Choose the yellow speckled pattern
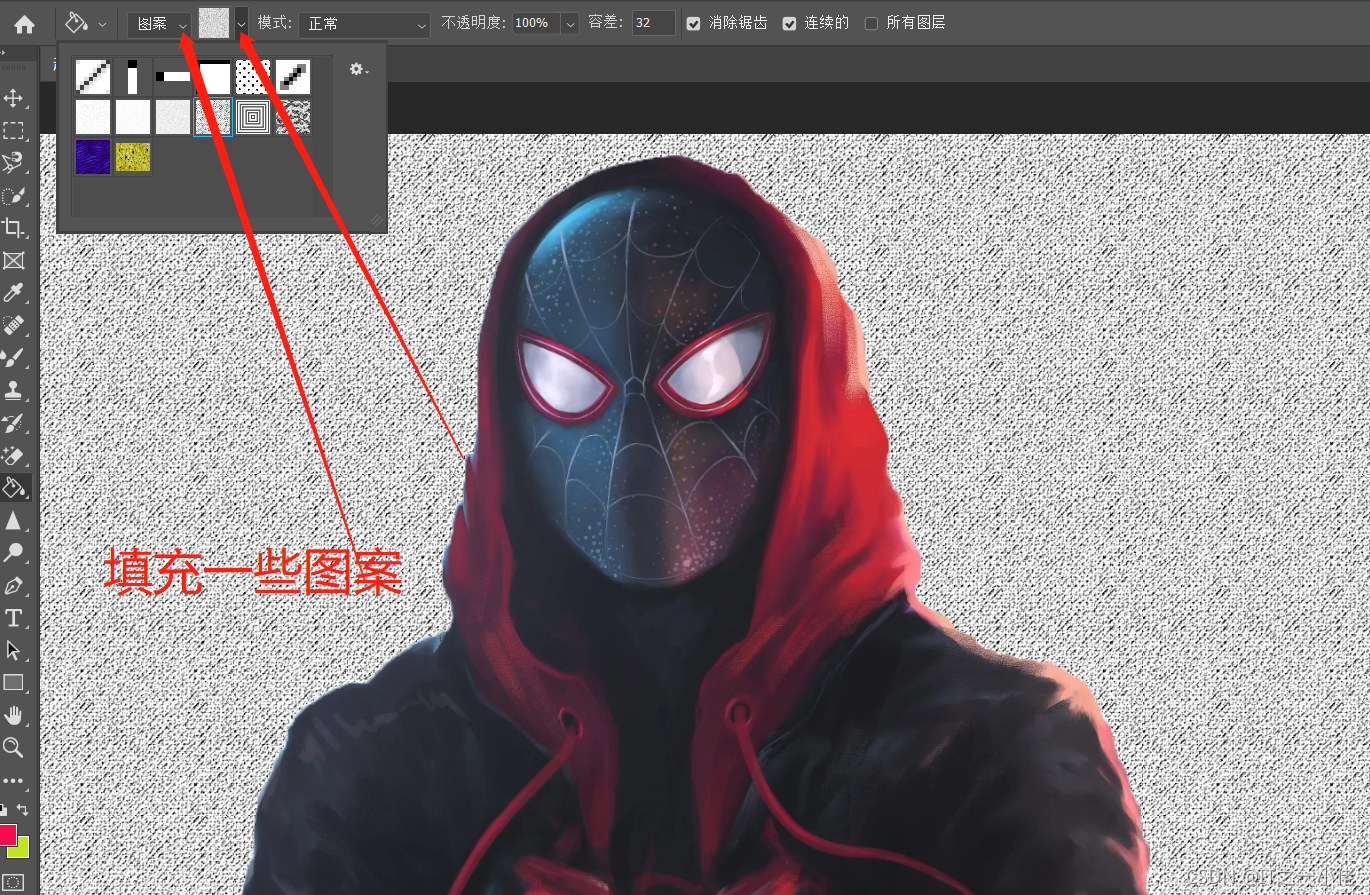This screenshot has height=895, width=1370. pos(133,157)
